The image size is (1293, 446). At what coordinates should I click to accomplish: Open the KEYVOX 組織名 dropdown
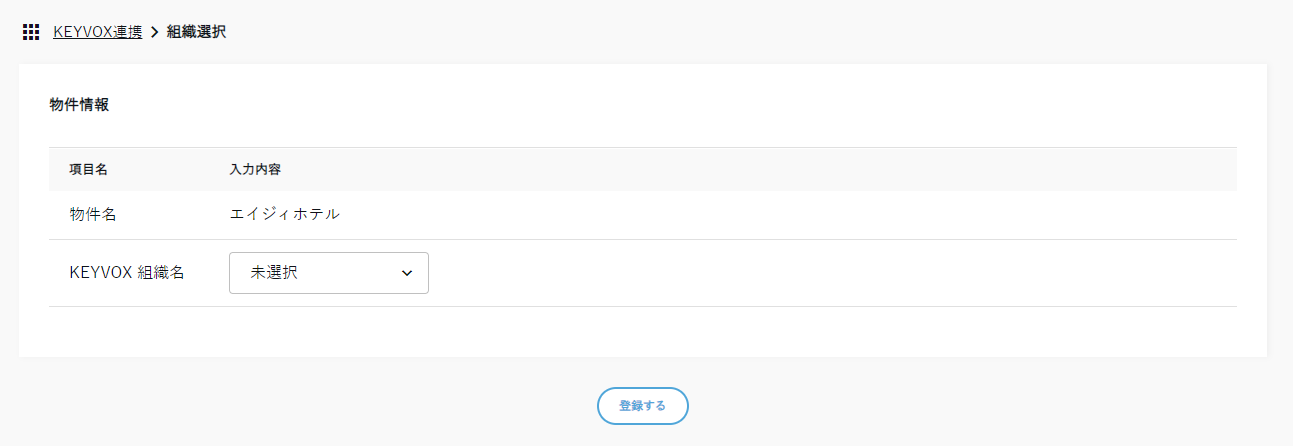pos(328,273)
